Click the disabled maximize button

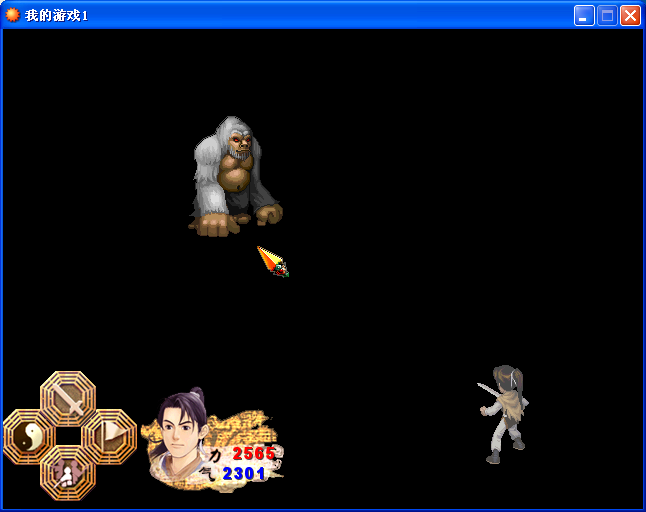(607, 16)
